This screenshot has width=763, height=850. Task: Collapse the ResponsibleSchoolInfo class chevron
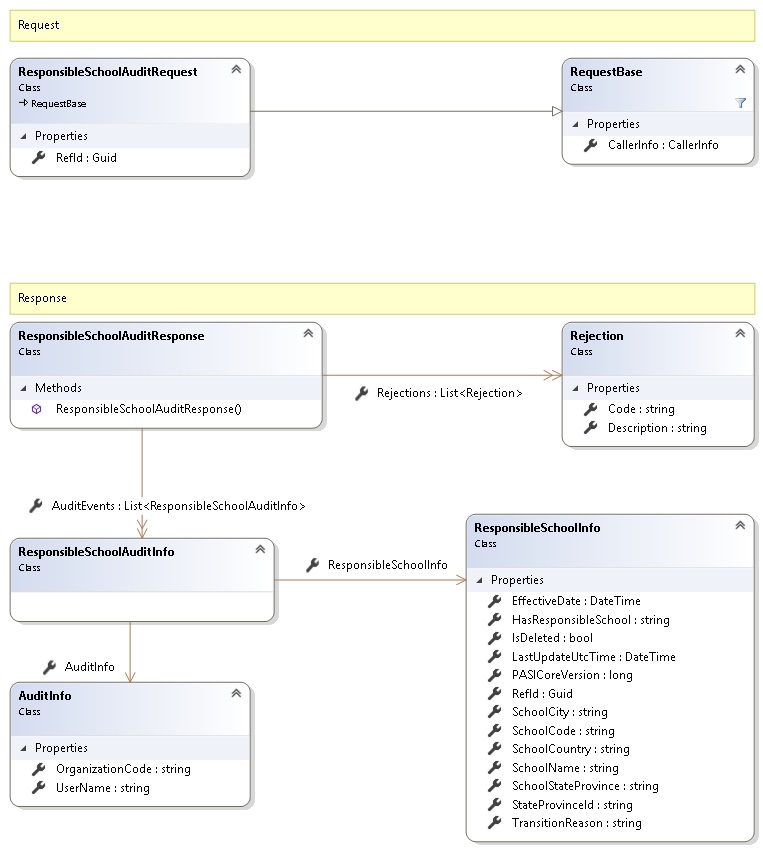[x=740, y=525]
